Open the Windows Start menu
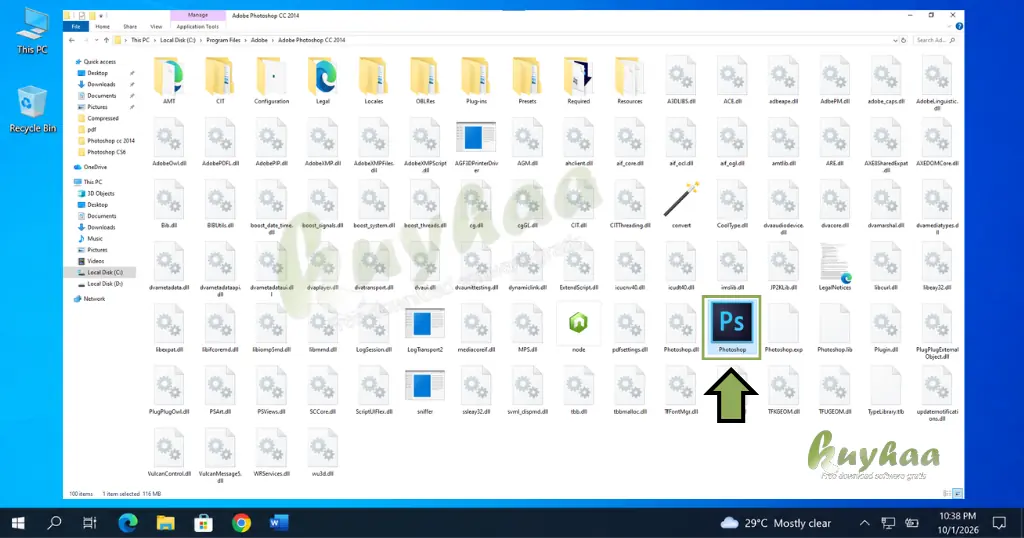1024x538 pixels. [x=18, y=523]
